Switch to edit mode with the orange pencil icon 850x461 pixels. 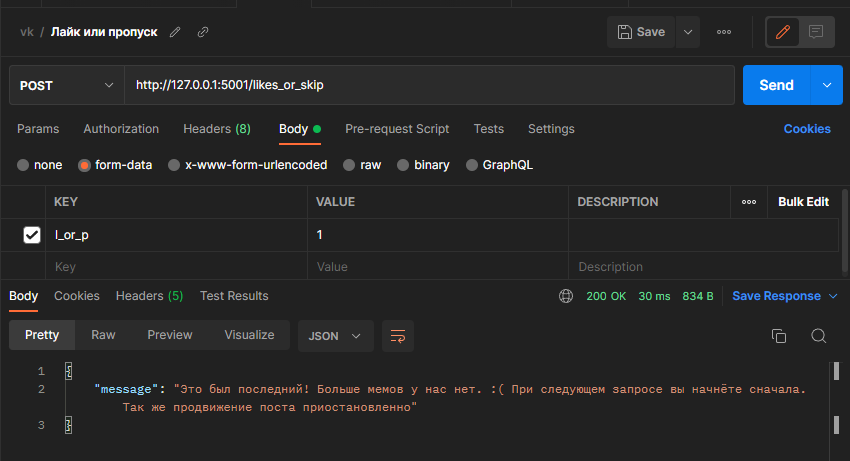pyautogui.click(x=782, y=32)
